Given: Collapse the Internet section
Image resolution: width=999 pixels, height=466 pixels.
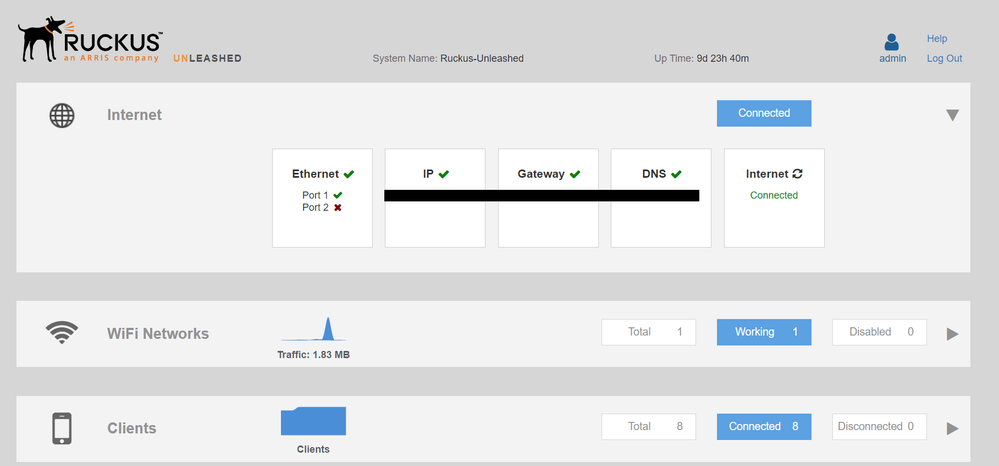Looking at the screenshot, I should point(952,115).
